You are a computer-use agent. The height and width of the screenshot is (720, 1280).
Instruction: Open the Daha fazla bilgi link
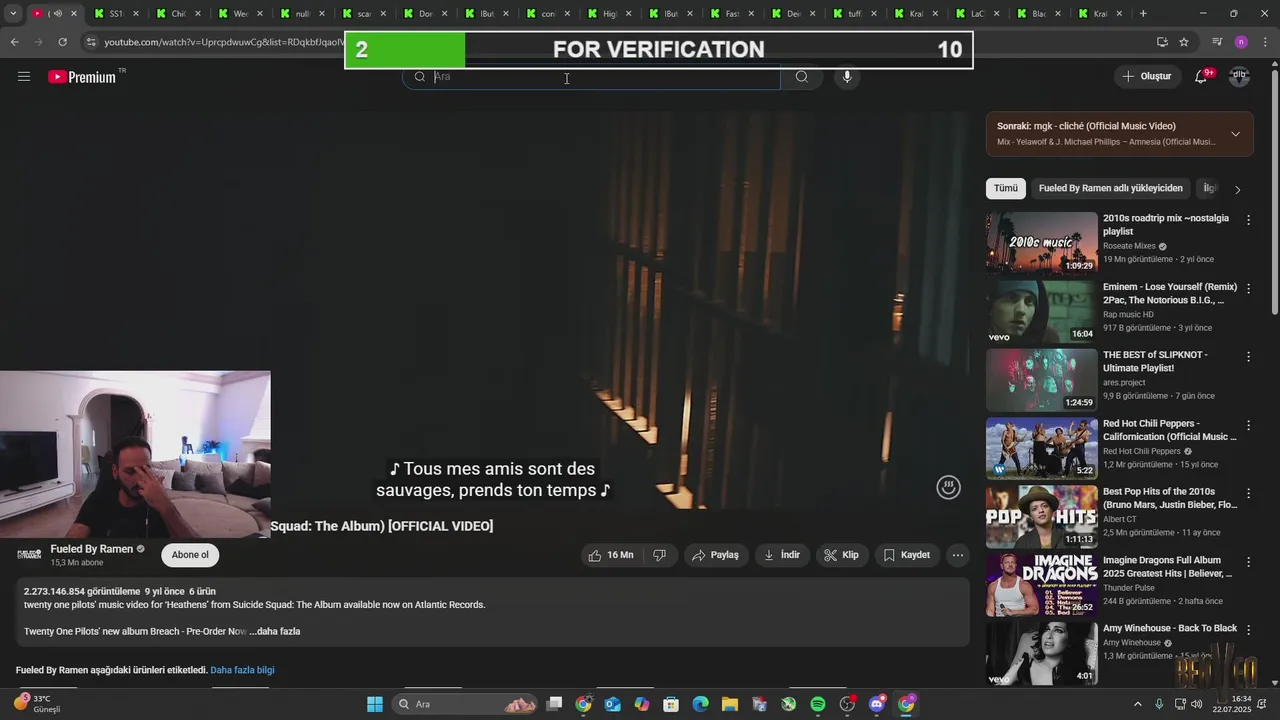pyautogui.click(x=242, y=670)
